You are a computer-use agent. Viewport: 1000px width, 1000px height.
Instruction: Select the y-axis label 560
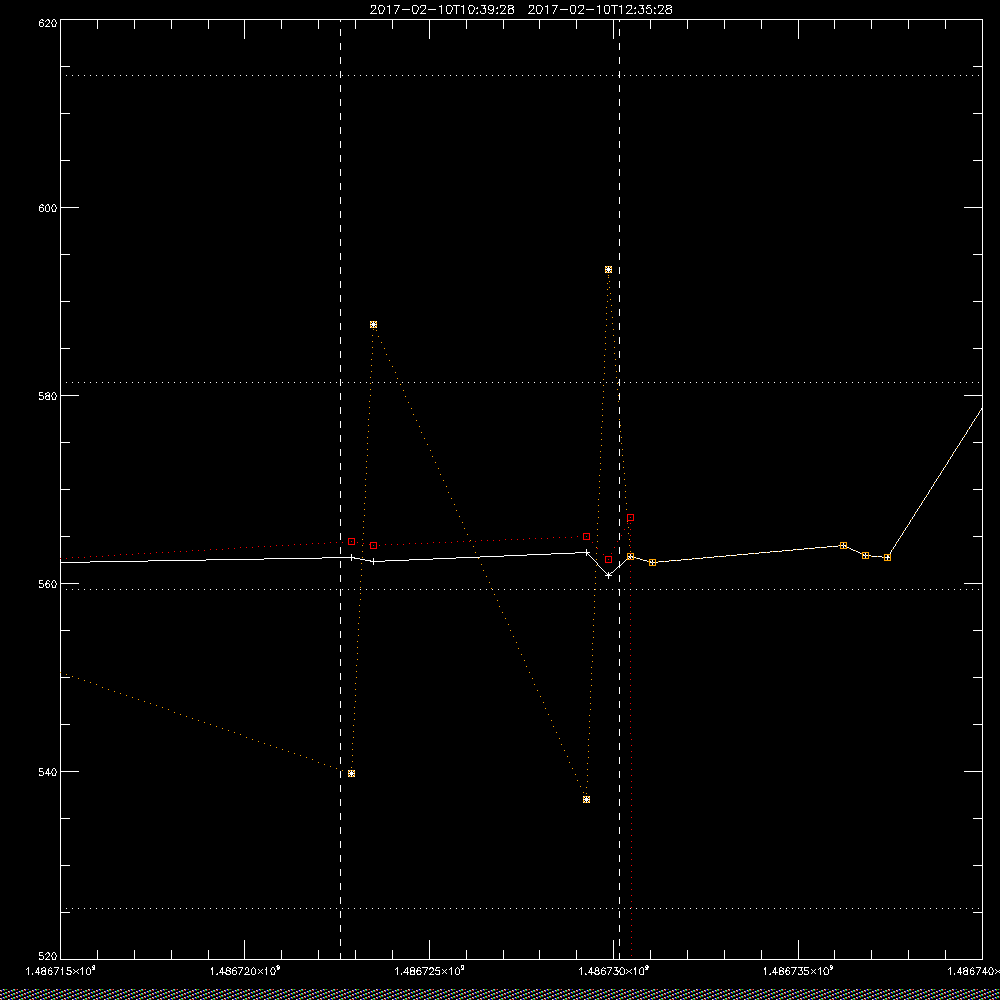[x=48, y=584]
